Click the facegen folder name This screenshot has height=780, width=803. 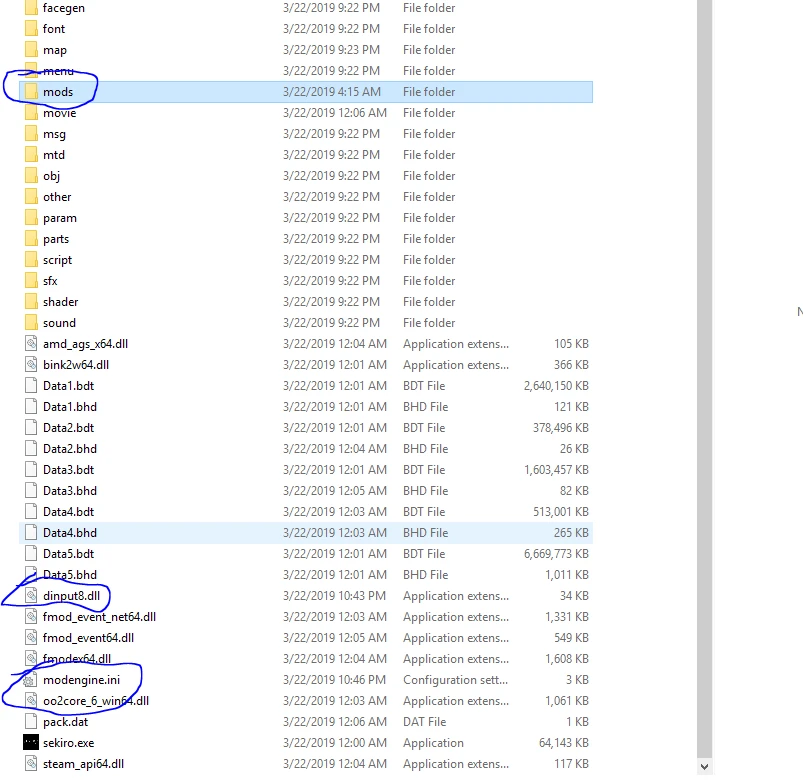(64, 8)
